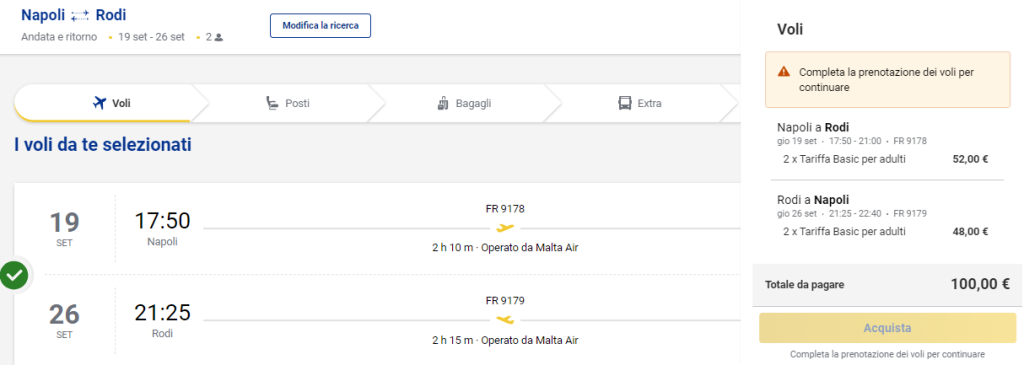Viewport: 1024px width, 365px height.
Task: Click the 17:50 Napoli departure time
Action: pyautogui.click(x=163, y=221)
